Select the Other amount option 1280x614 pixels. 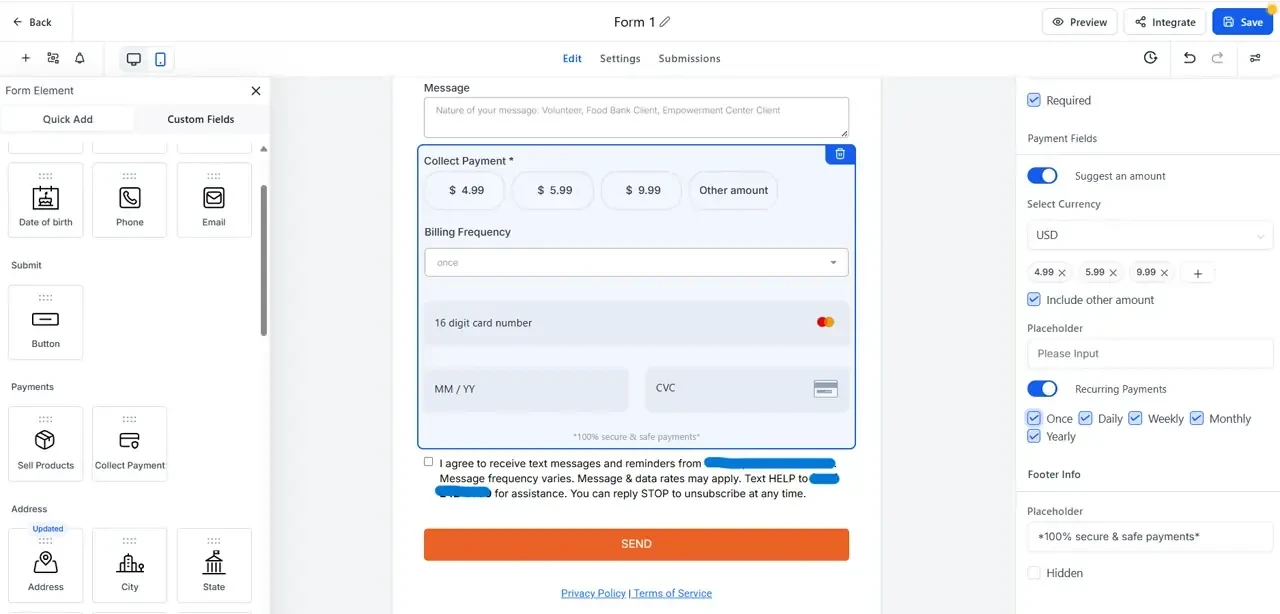pos(733,190)
